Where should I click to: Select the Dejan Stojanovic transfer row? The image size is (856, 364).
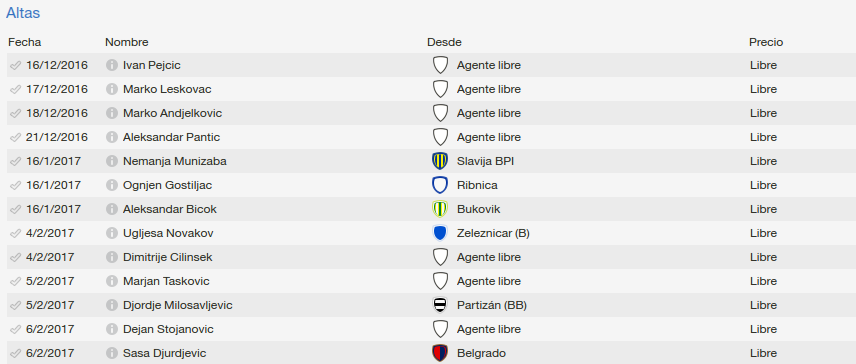click(x=431, y=329)
